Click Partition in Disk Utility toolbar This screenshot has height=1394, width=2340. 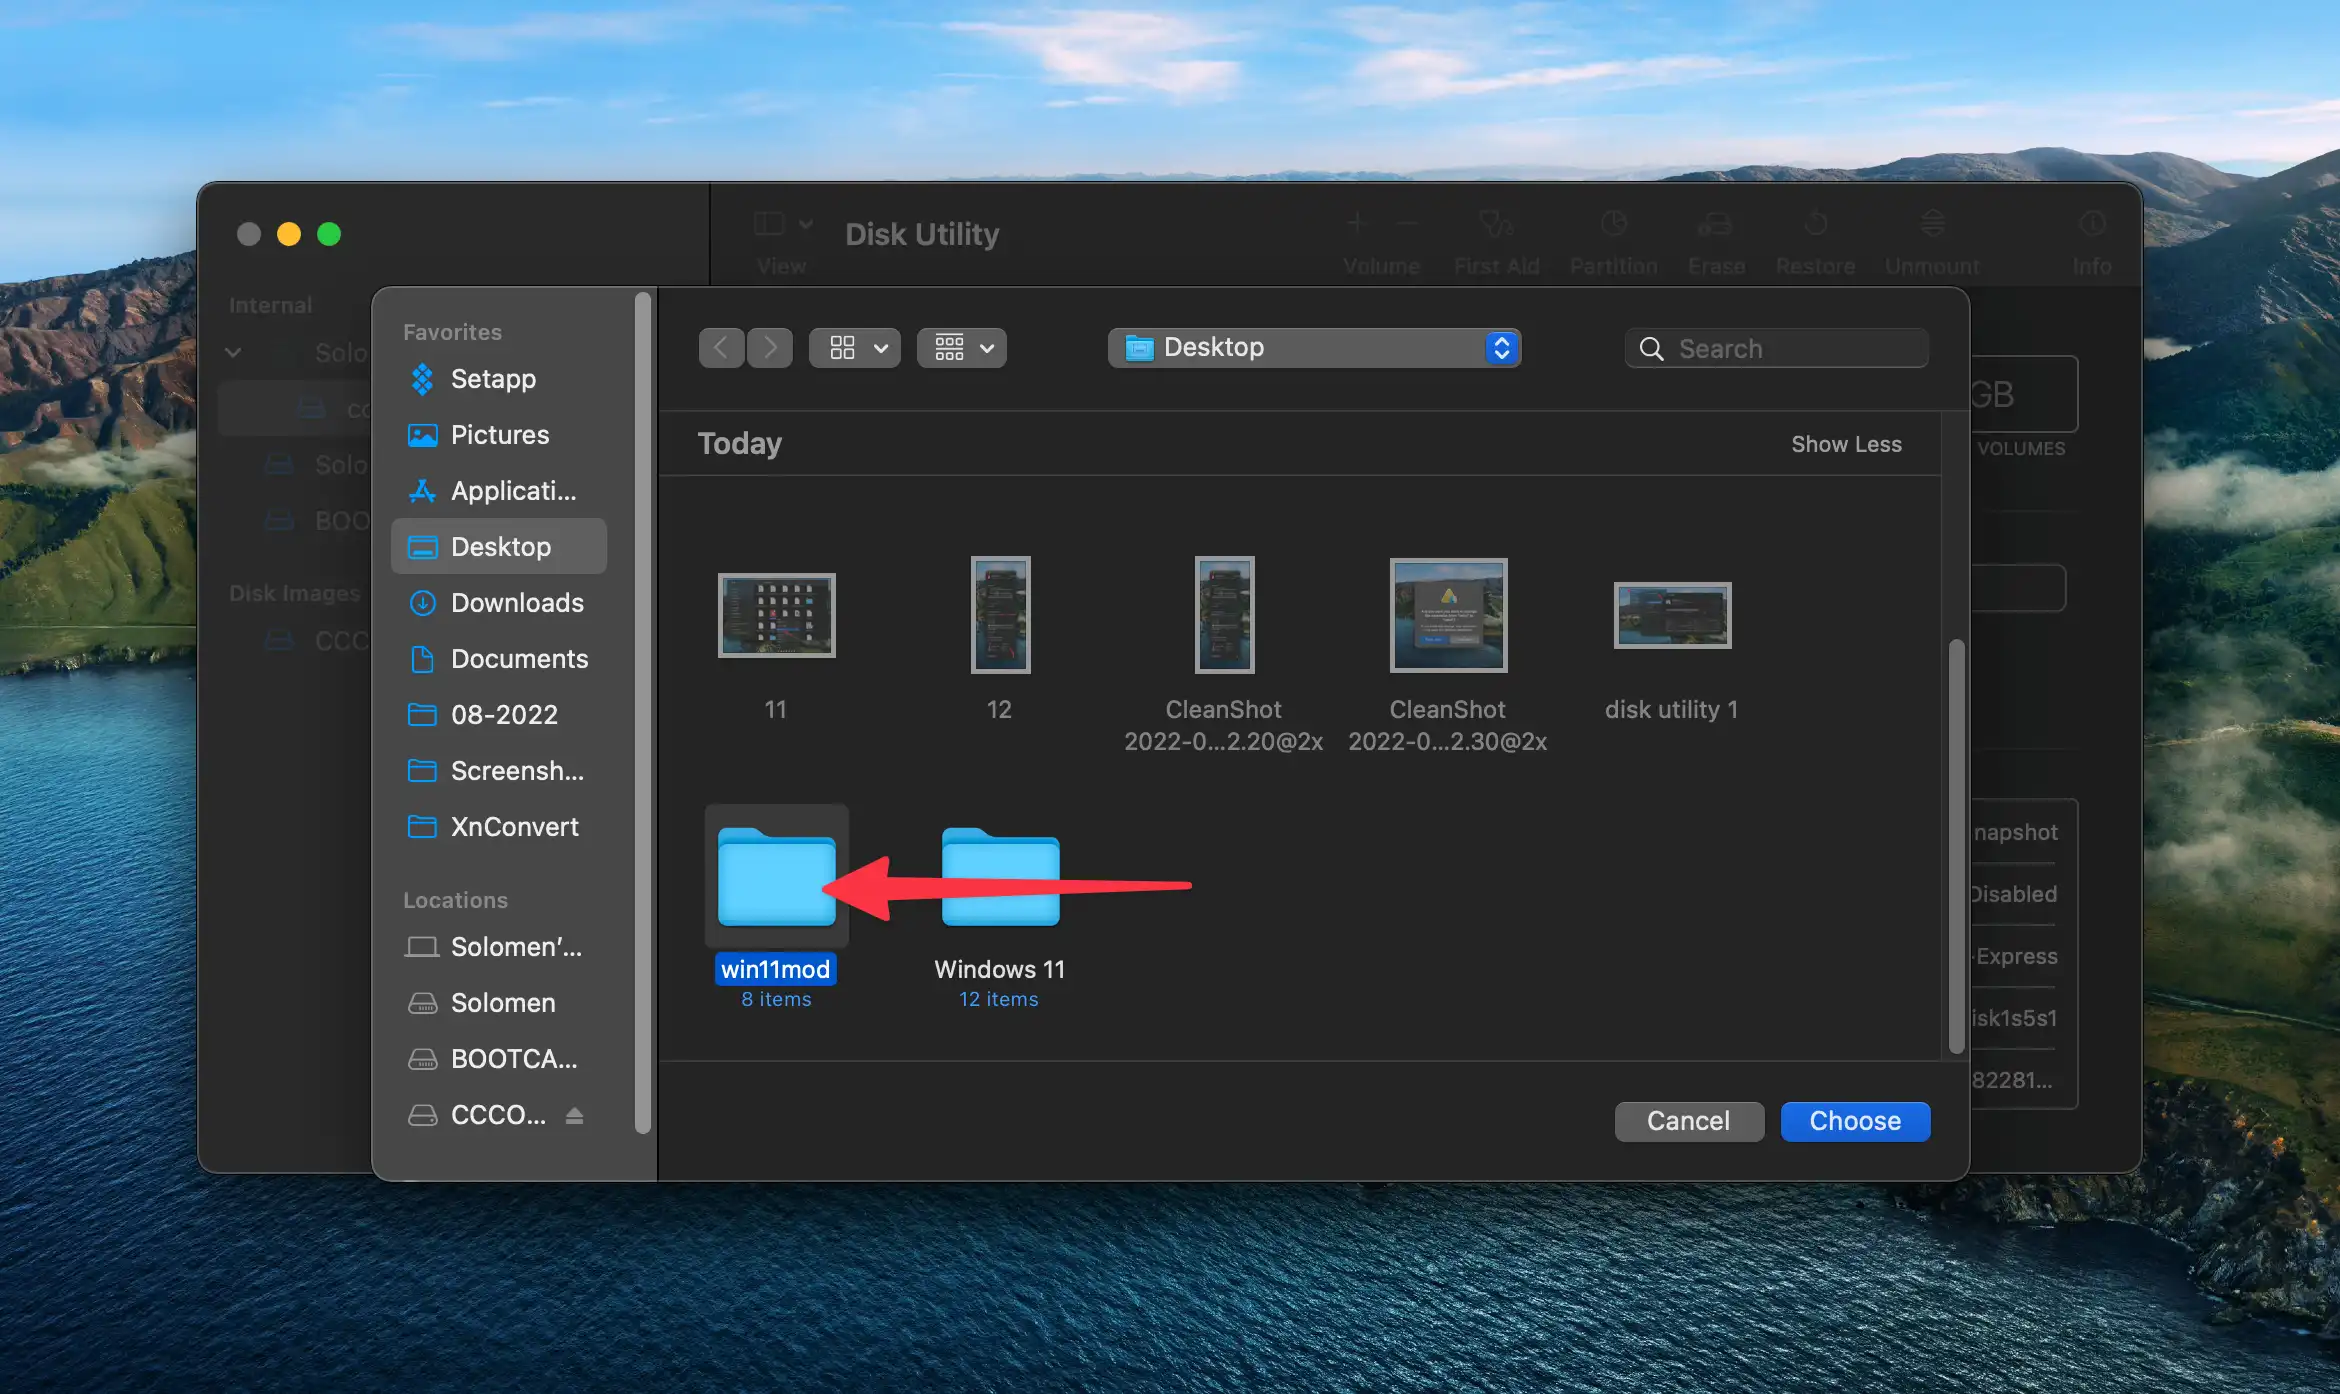pyautogui.click(x=1613, y=240)
